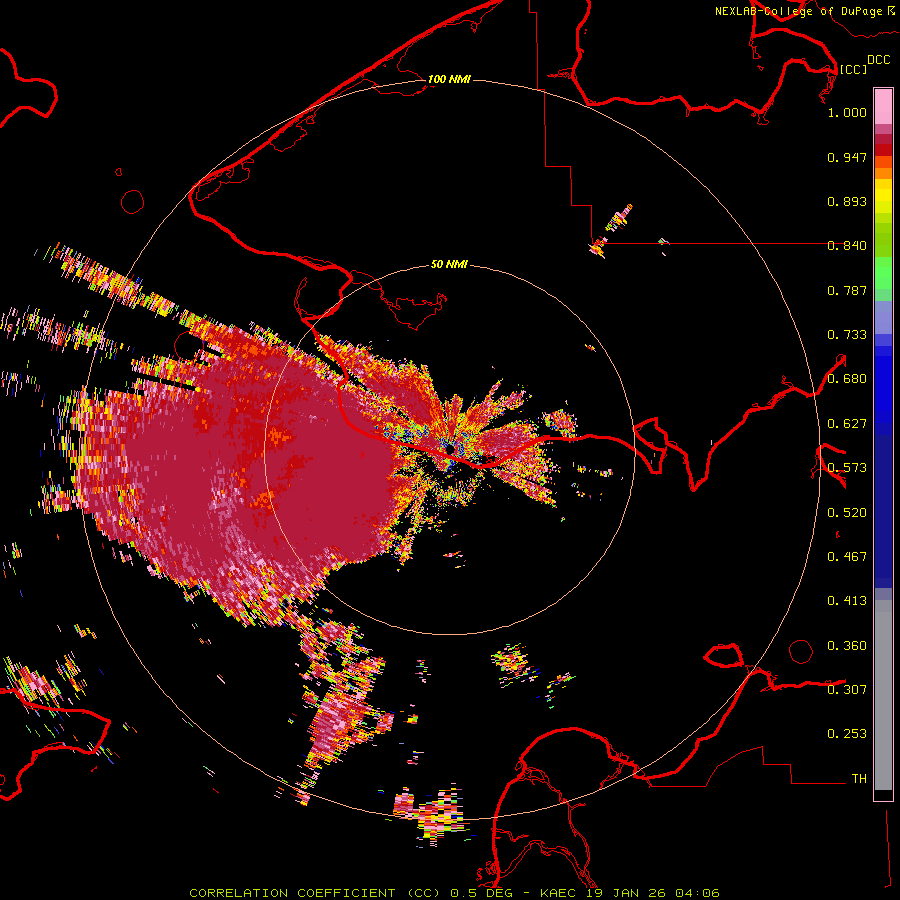Select the 0.947 scale value
The height and width of the screenshot is (900, 900).
pyautogui.click(x=847, y=157)
